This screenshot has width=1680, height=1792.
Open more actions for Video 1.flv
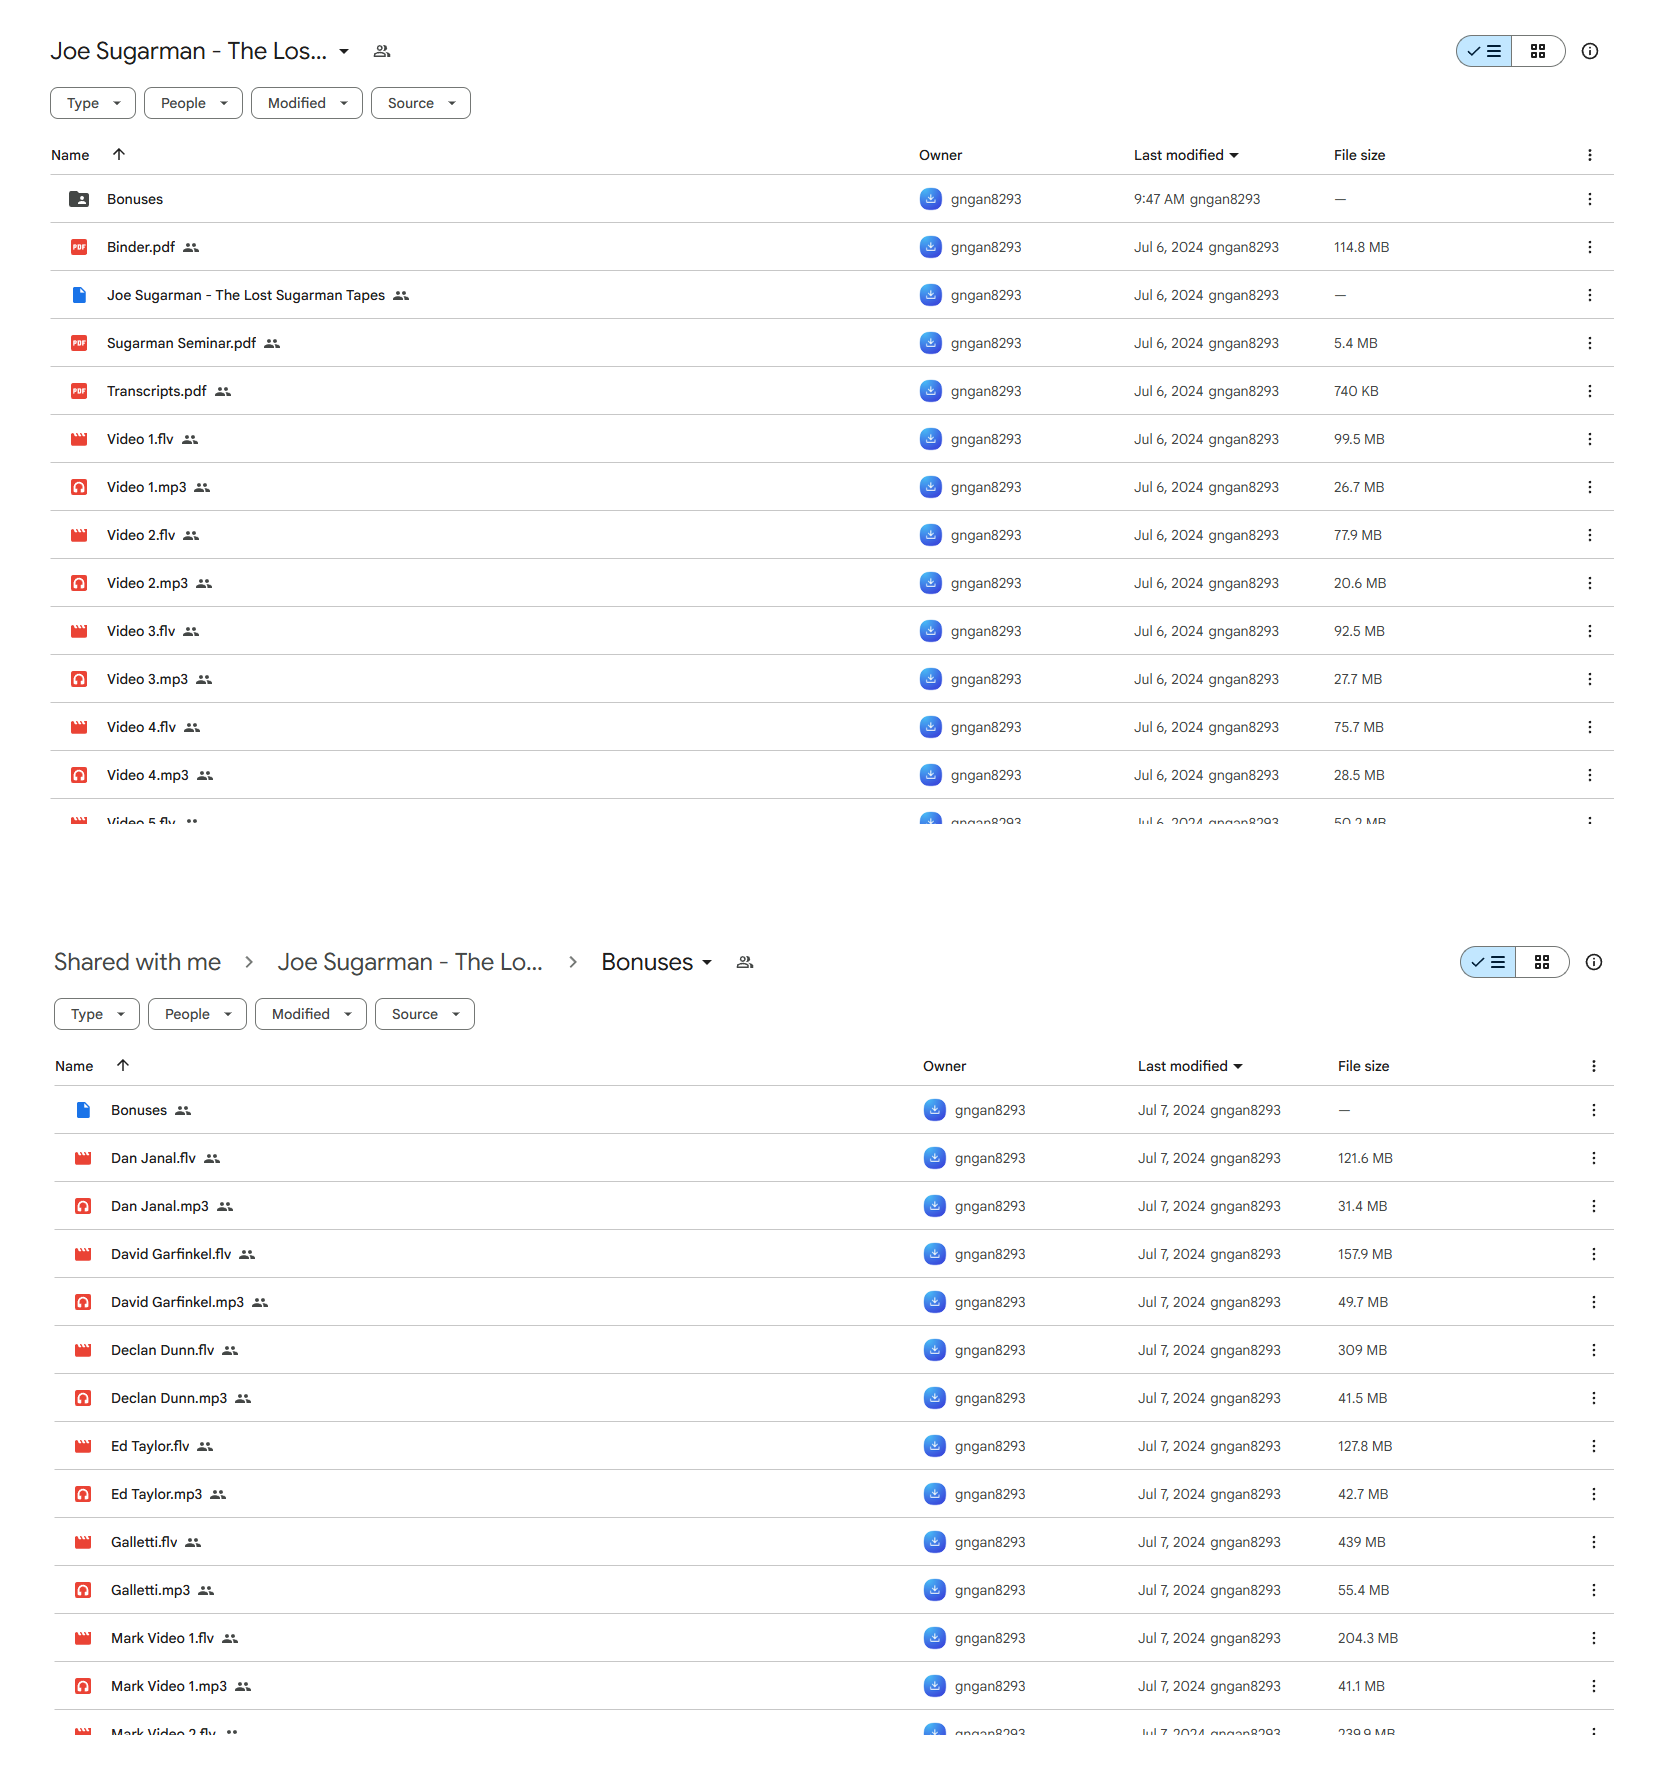[1590, 439]
